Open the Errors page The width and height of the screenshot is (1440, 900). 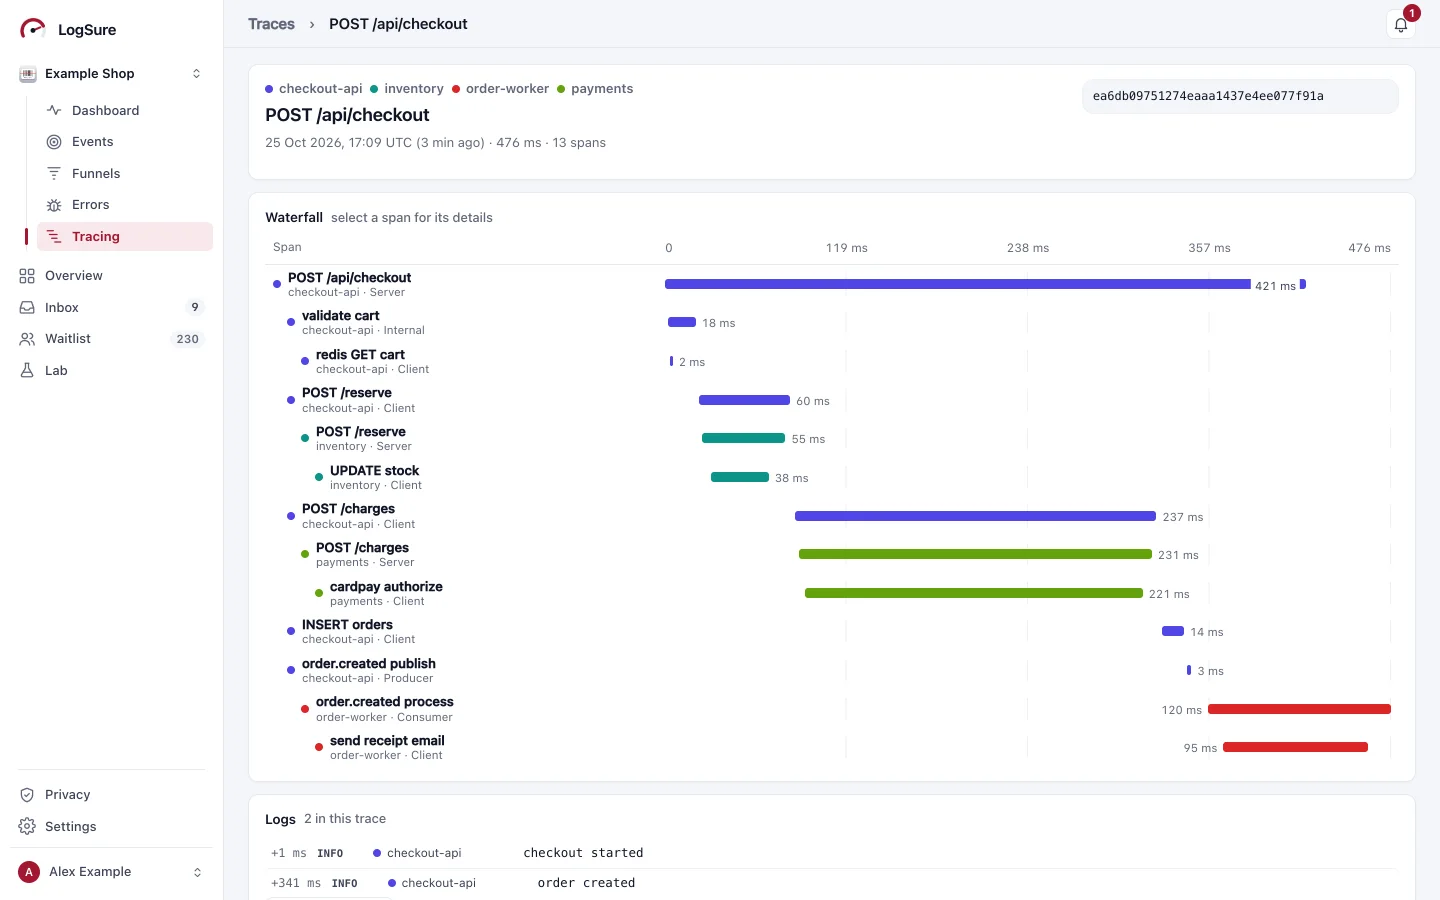pyautogui.click(x=125, y=205)
